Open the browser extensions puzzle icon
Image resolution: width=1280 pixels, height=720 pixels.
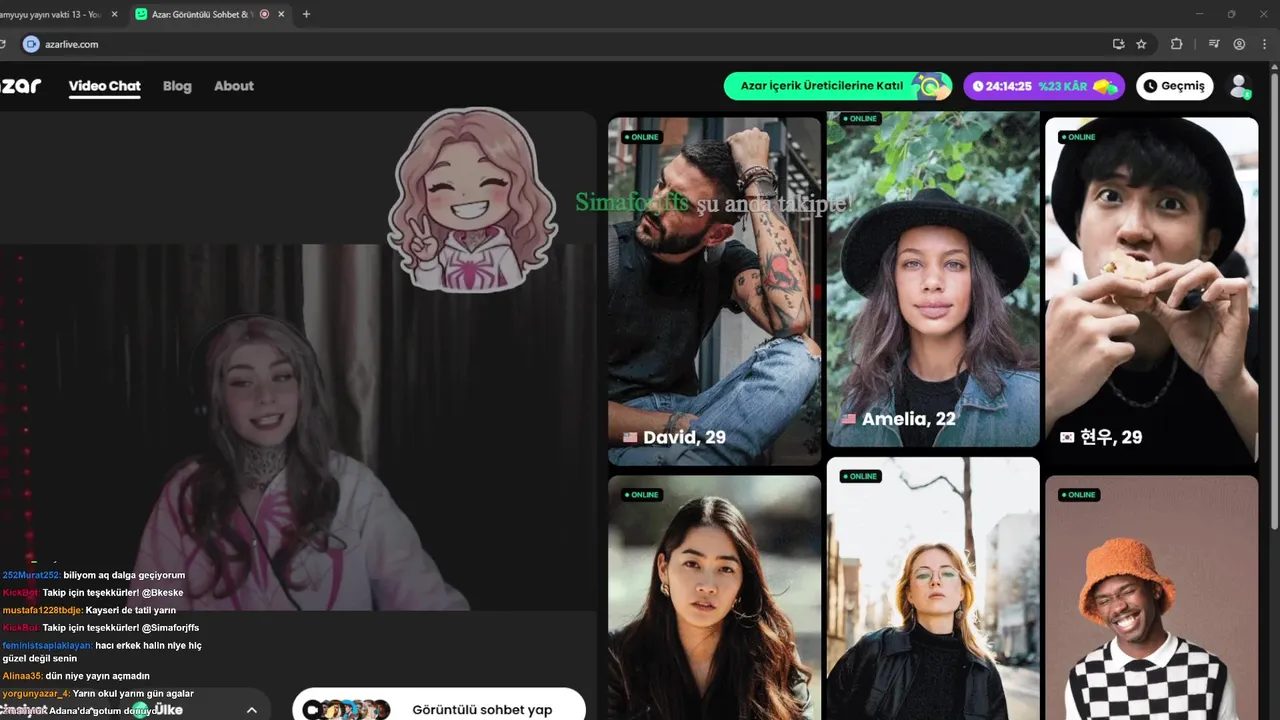[1176, 44]
